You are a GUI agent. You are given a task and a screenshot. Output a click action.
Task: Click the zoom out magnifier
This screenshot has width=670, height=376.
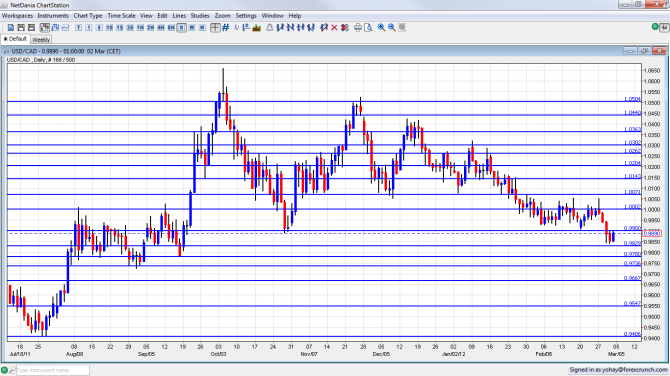[x=391, y=28]
